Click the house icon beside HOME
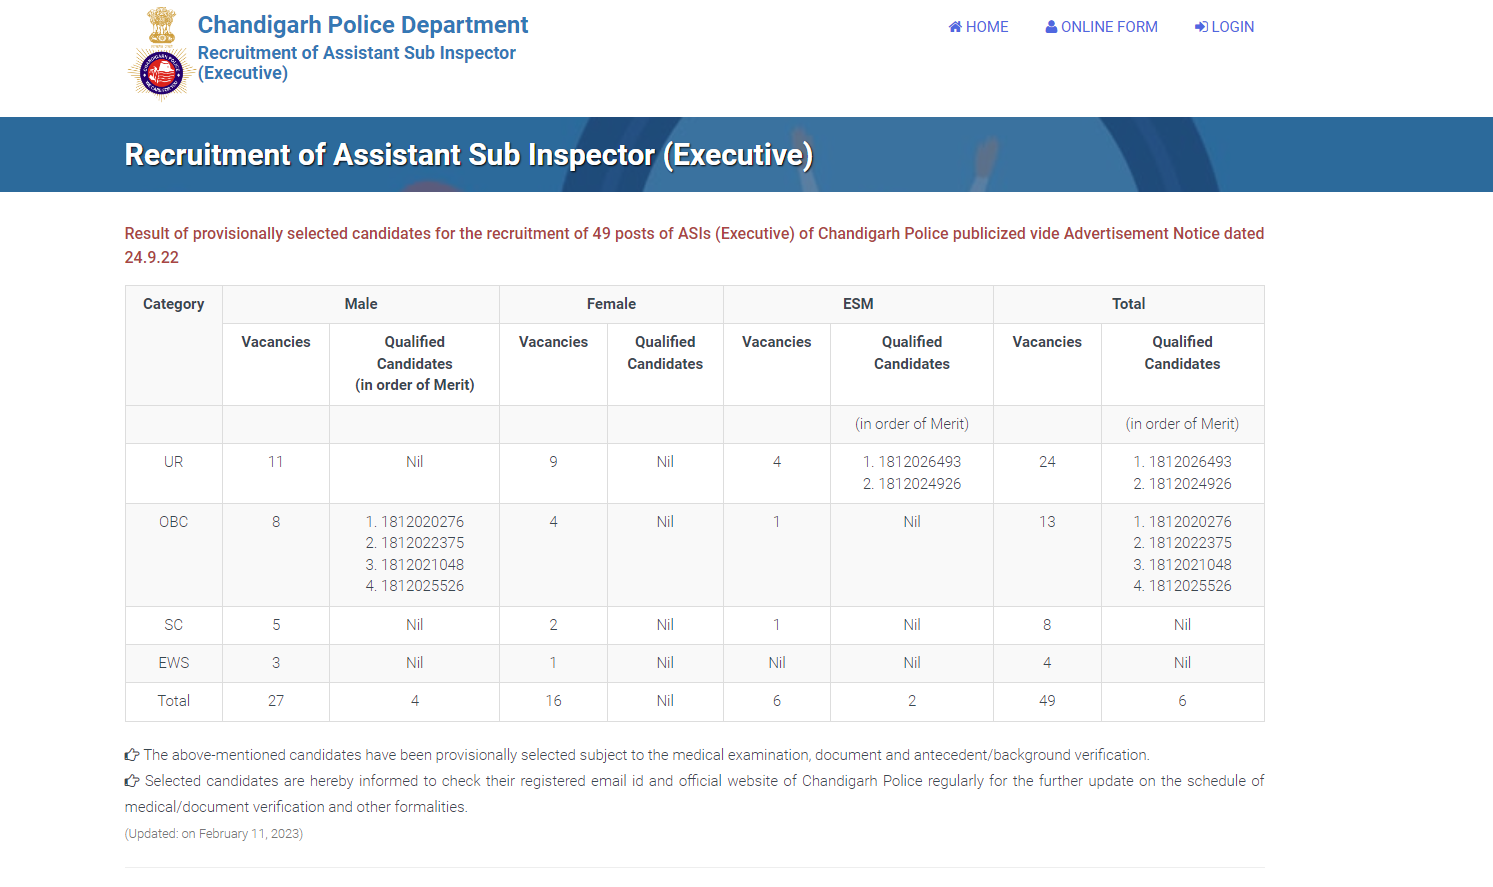1493x887 pixels. point(955,27)
